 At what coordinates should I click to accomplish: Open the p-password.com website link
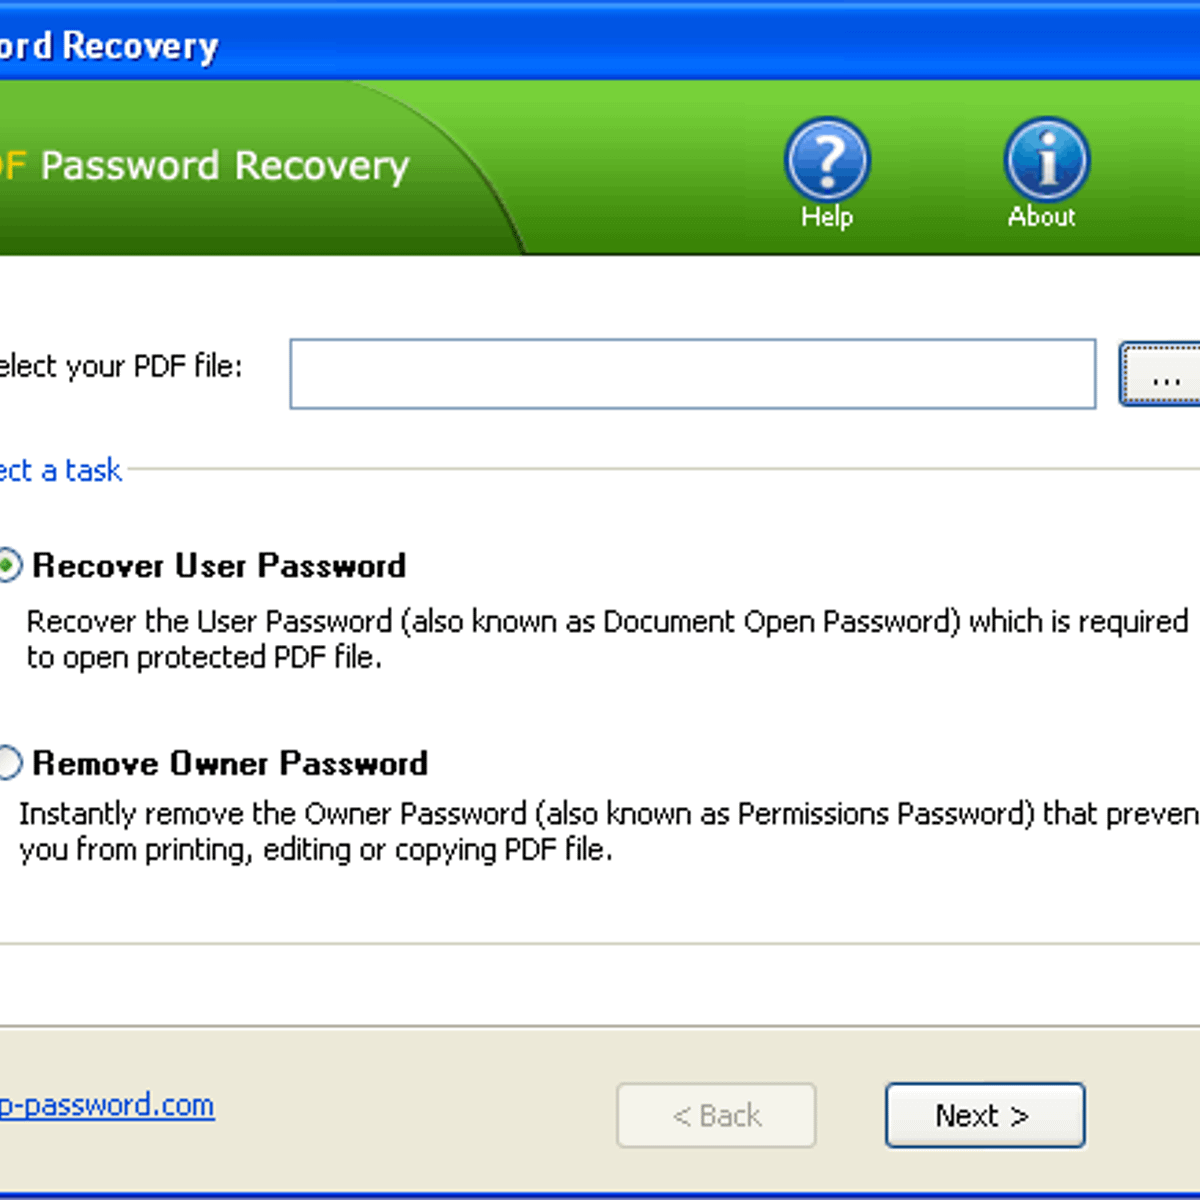[x=106, y=1104]
